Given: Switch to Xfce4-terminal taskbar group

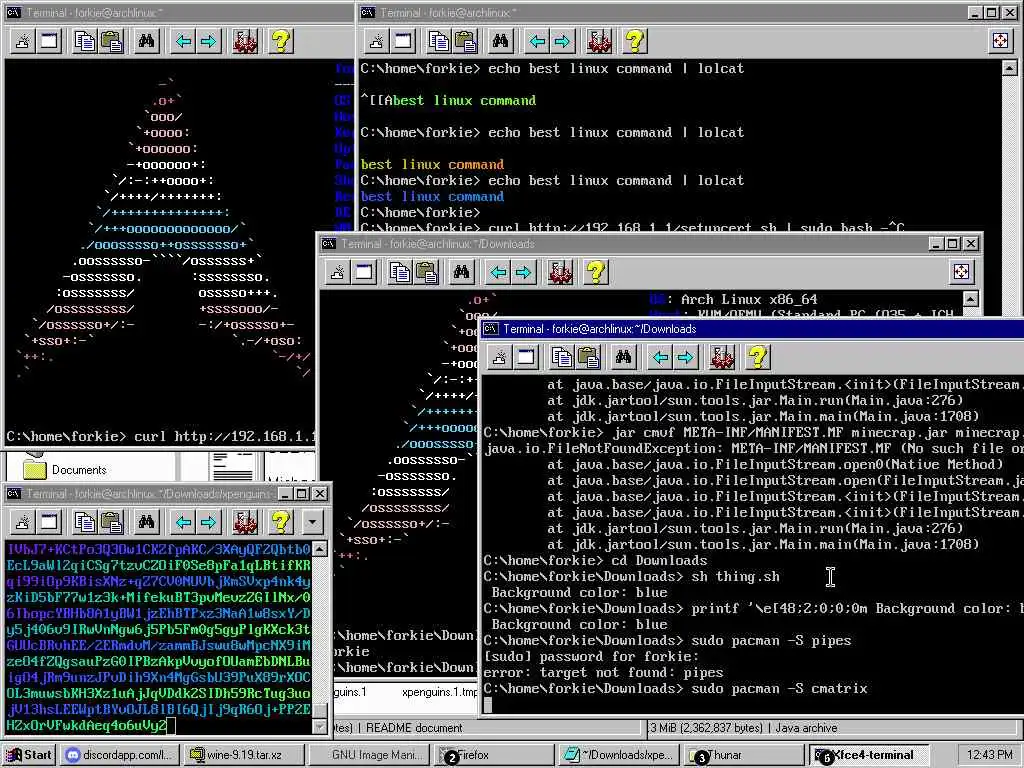Looking at the screenshot, I should (869, 755).
